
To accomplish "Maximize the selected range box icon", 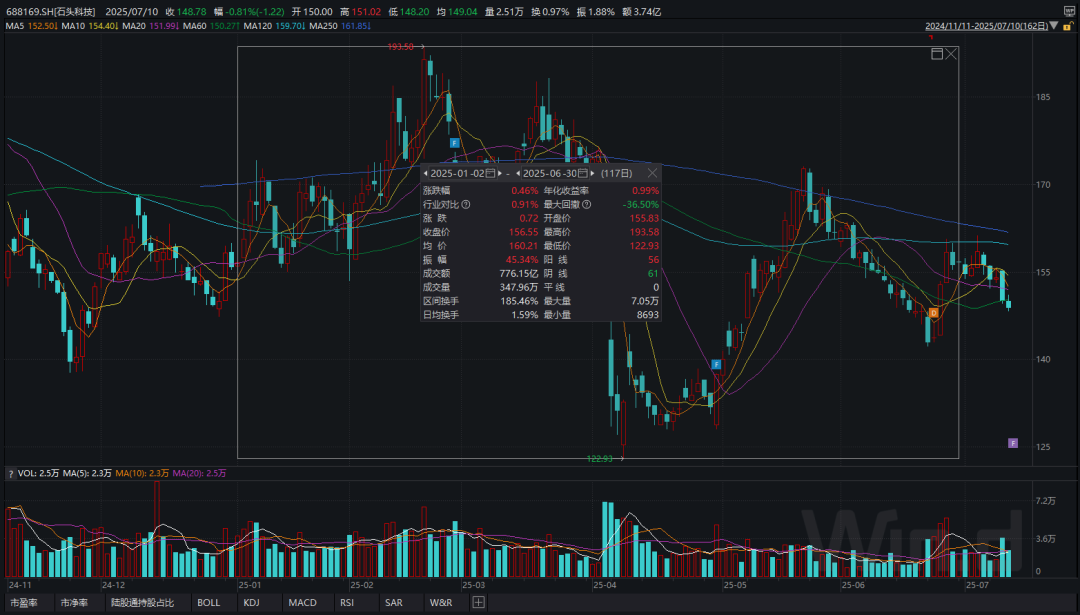I will [937, 54].
